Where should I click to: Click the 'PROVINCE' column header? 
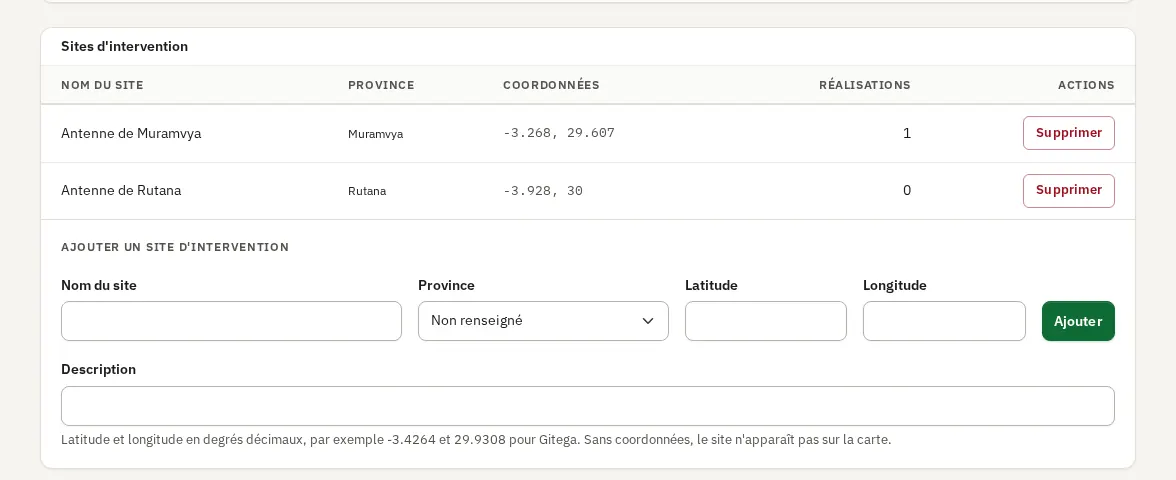pos(381,85)
